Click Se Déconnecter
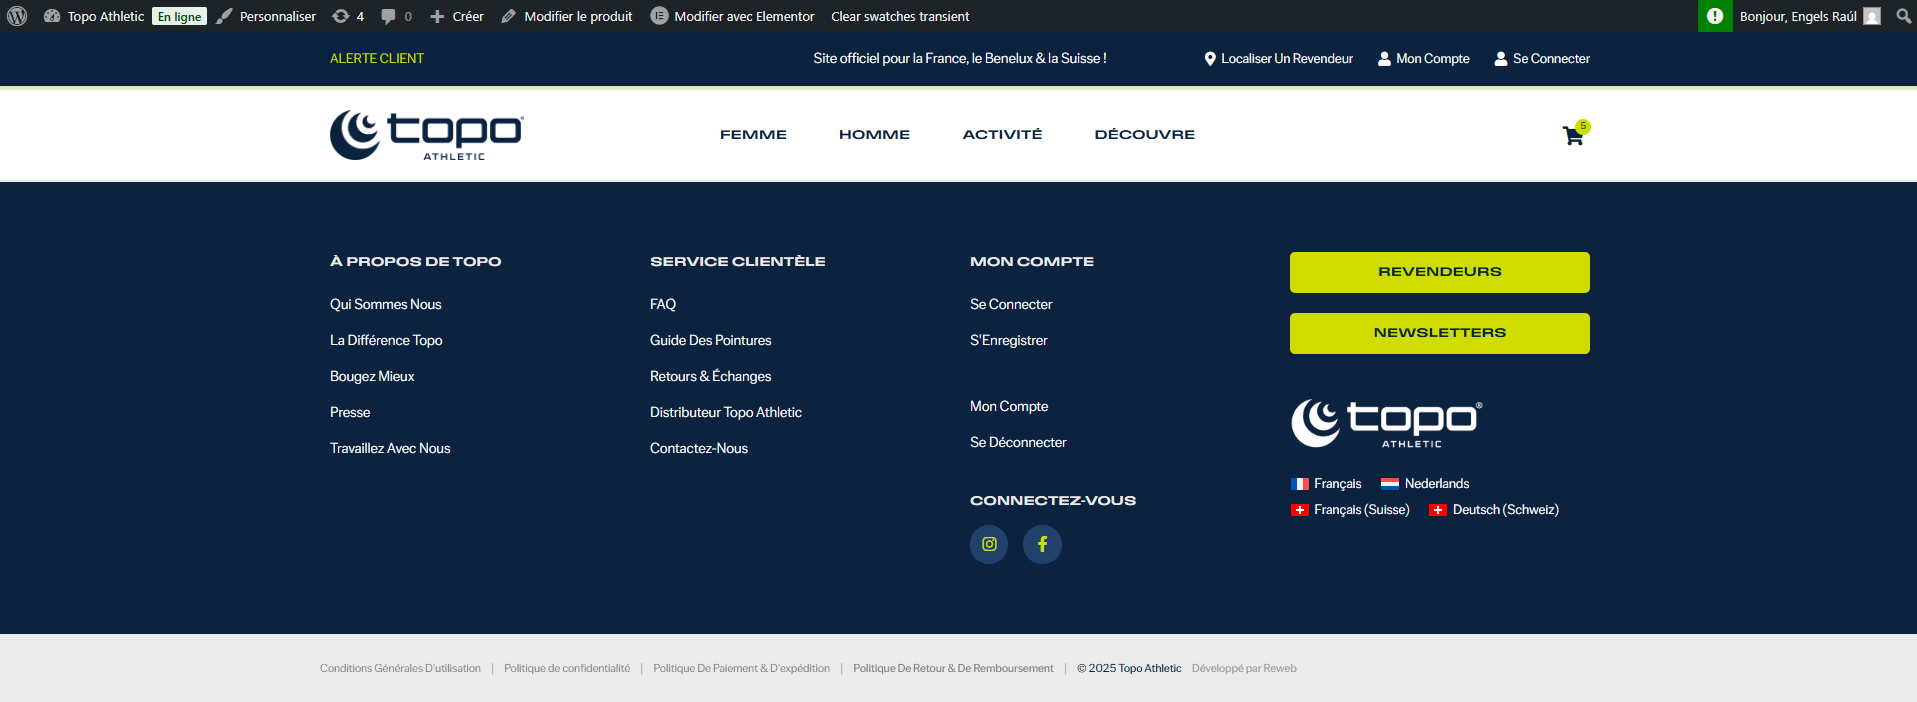1917x702 pixels. (1018, 442)
